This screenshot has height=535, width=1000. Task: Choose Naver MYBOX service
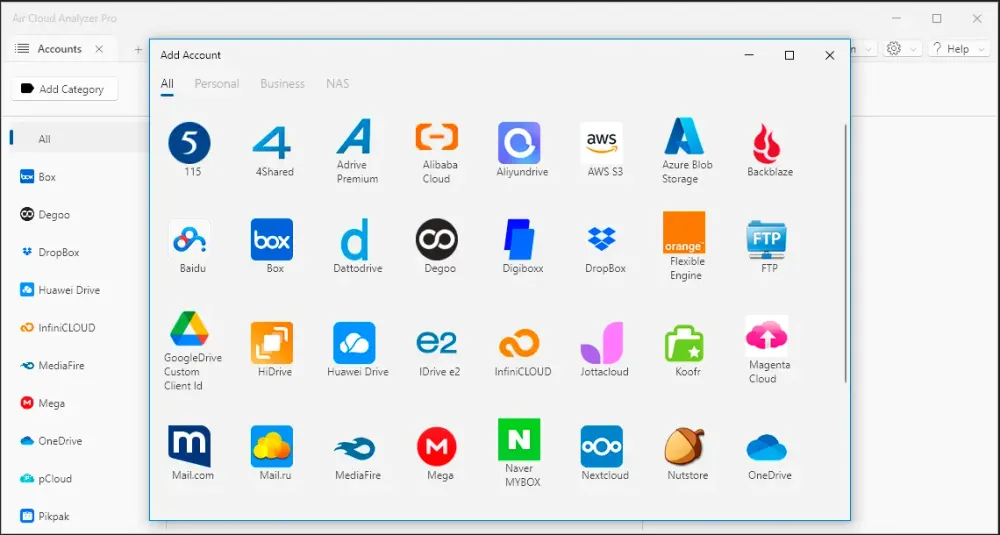point(519,439)
